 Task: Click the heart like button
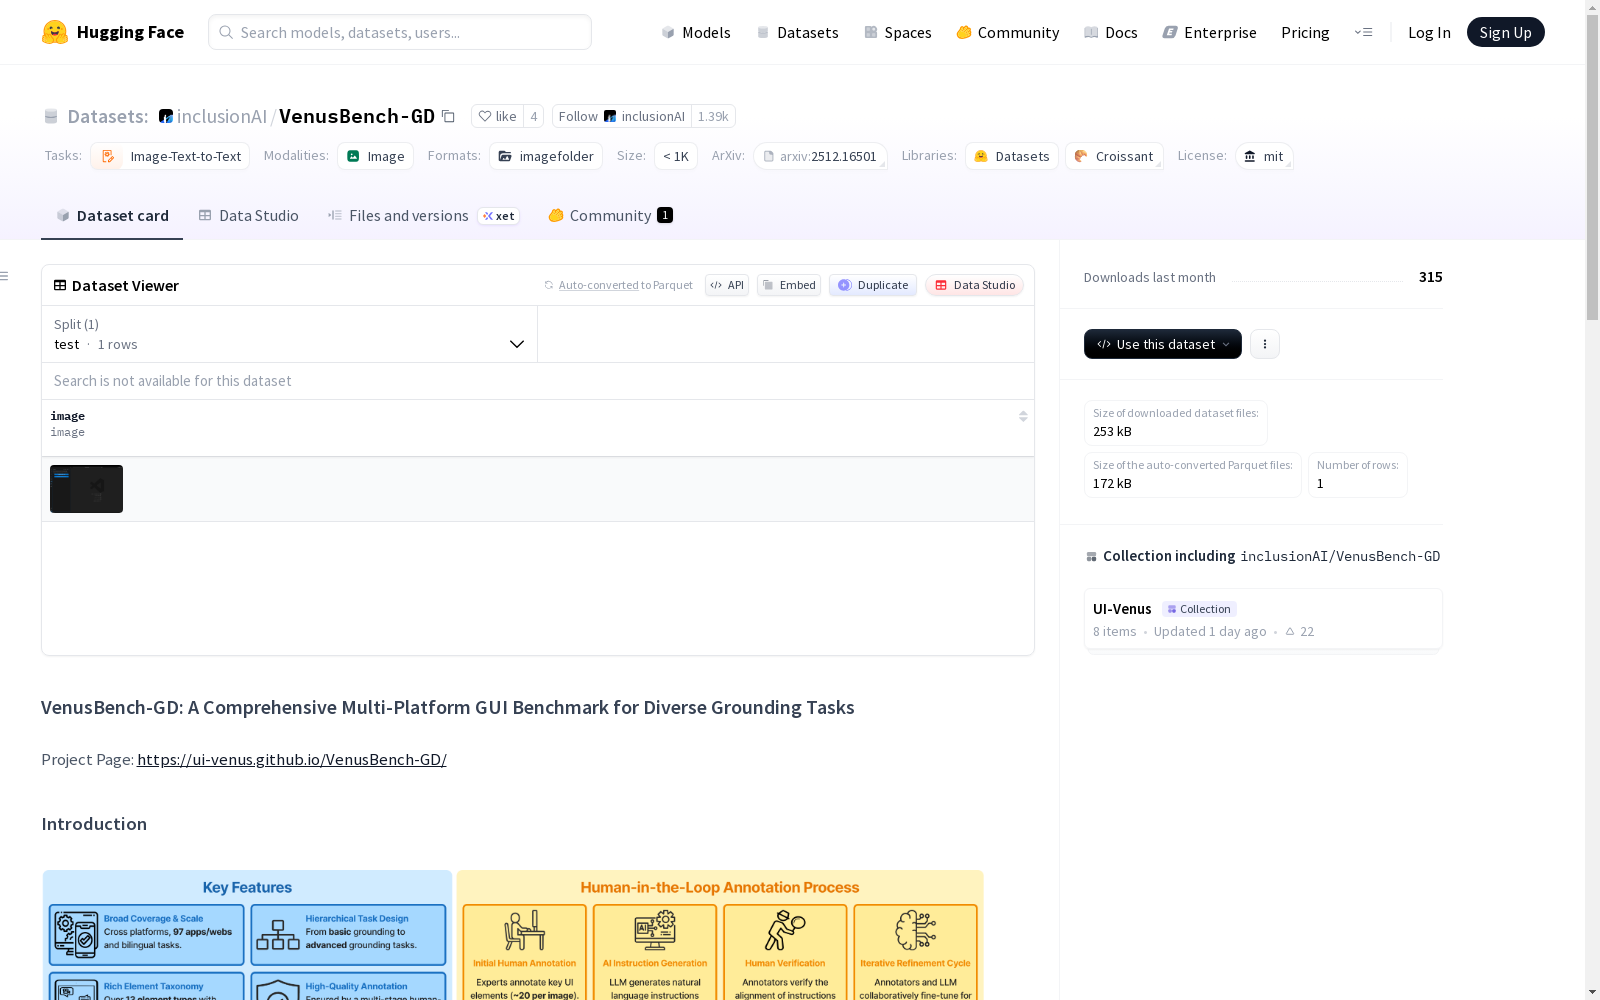[x=497, y=116]
